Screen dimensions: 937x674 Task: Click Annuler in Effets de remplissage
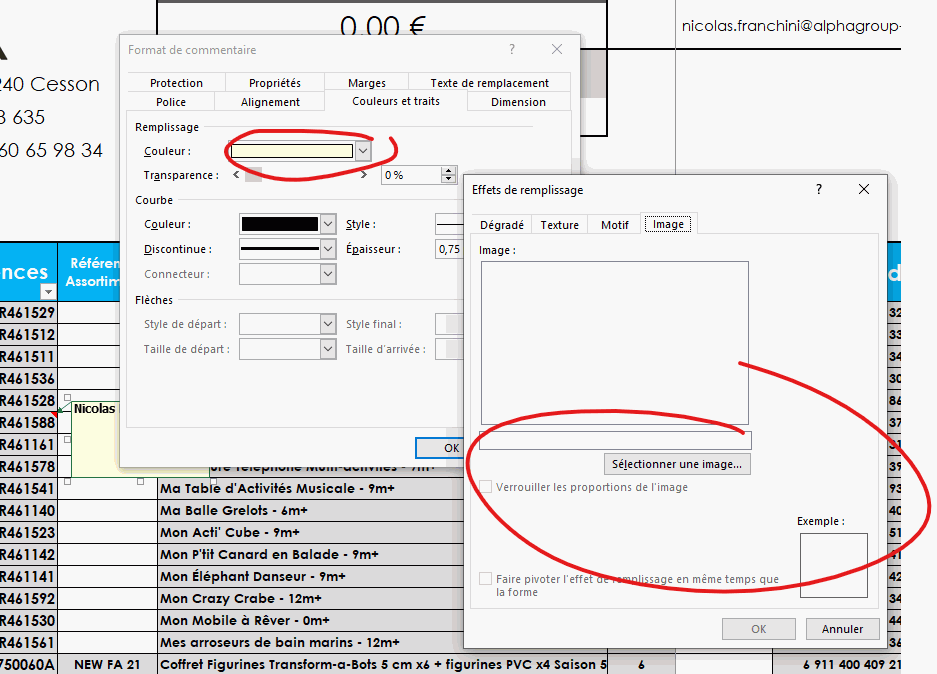coord(842,629)
